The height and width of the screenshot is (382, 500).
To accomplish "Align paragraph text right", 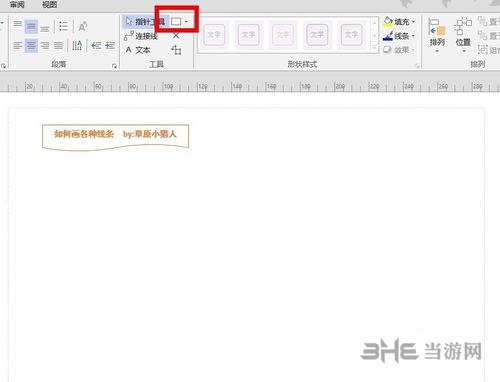I will 45,45.
